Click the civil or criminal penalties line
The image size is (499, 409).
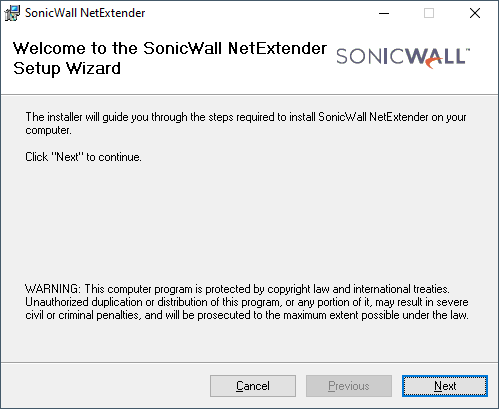247,315
